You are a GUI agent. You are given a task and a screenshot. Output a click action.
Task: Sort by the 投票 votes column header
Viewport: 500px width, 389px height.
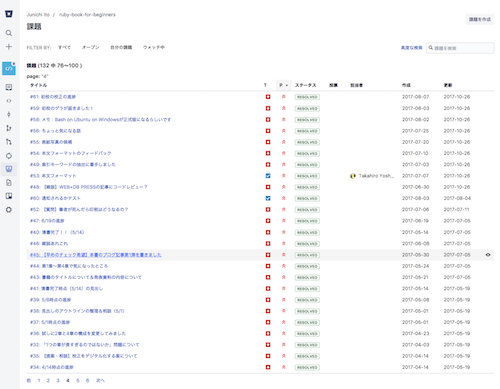click(334, 85)
